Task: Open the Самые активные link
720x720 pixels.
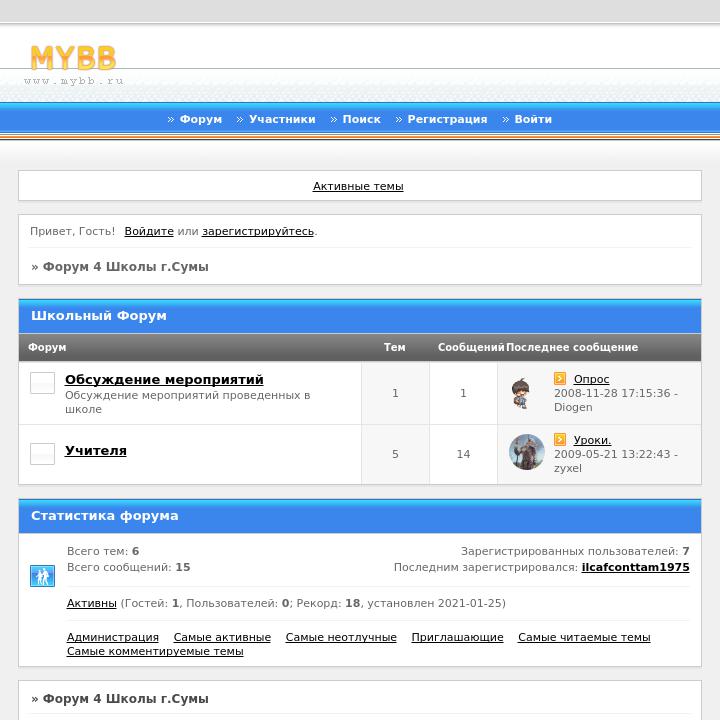Action: pos(222,637)
